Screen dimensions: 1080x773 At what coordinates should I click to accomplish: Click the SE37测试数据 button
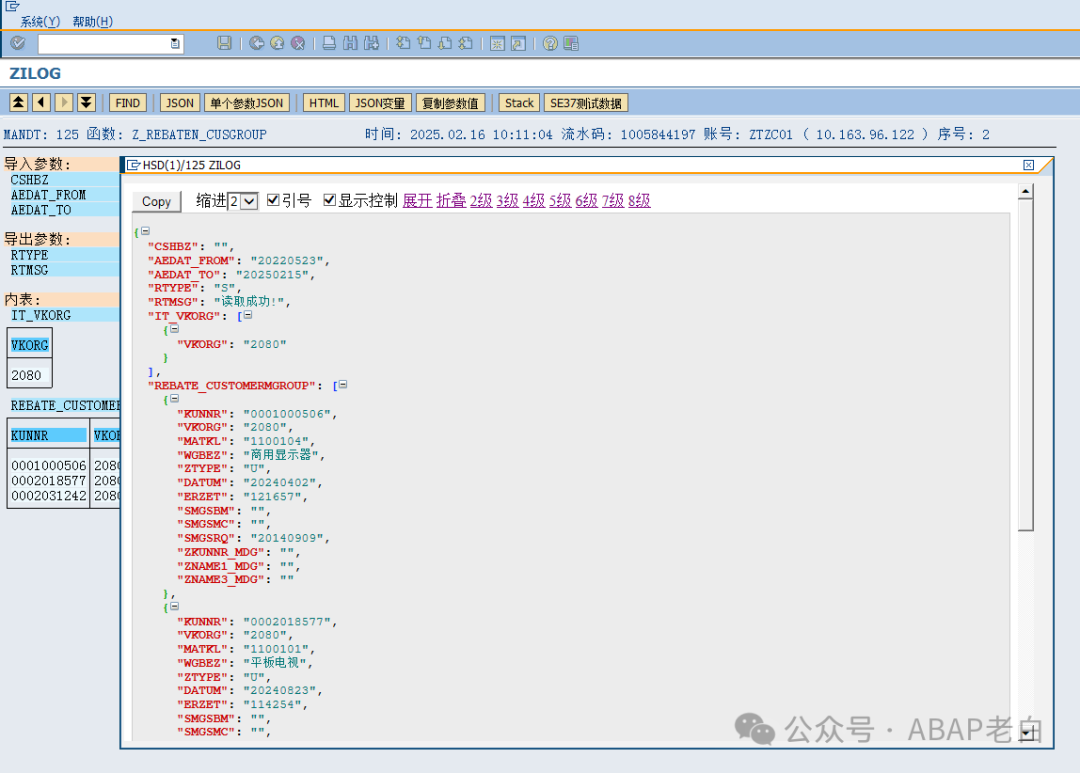(585, 103)
